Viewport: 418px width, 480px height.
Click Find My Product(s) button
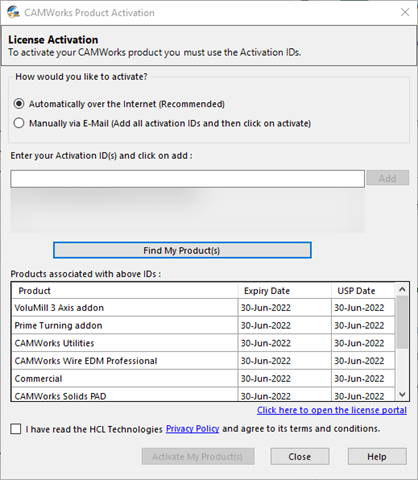(182, 250)
